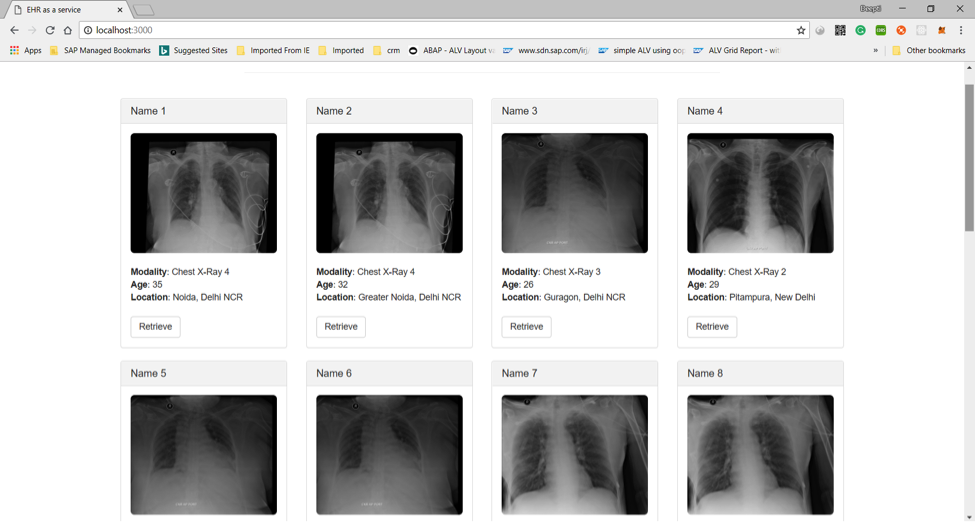Viewport: 975px width, 522px height.
Task: Retrieve the record for Name 4
Action: click(x=712, y=327)
